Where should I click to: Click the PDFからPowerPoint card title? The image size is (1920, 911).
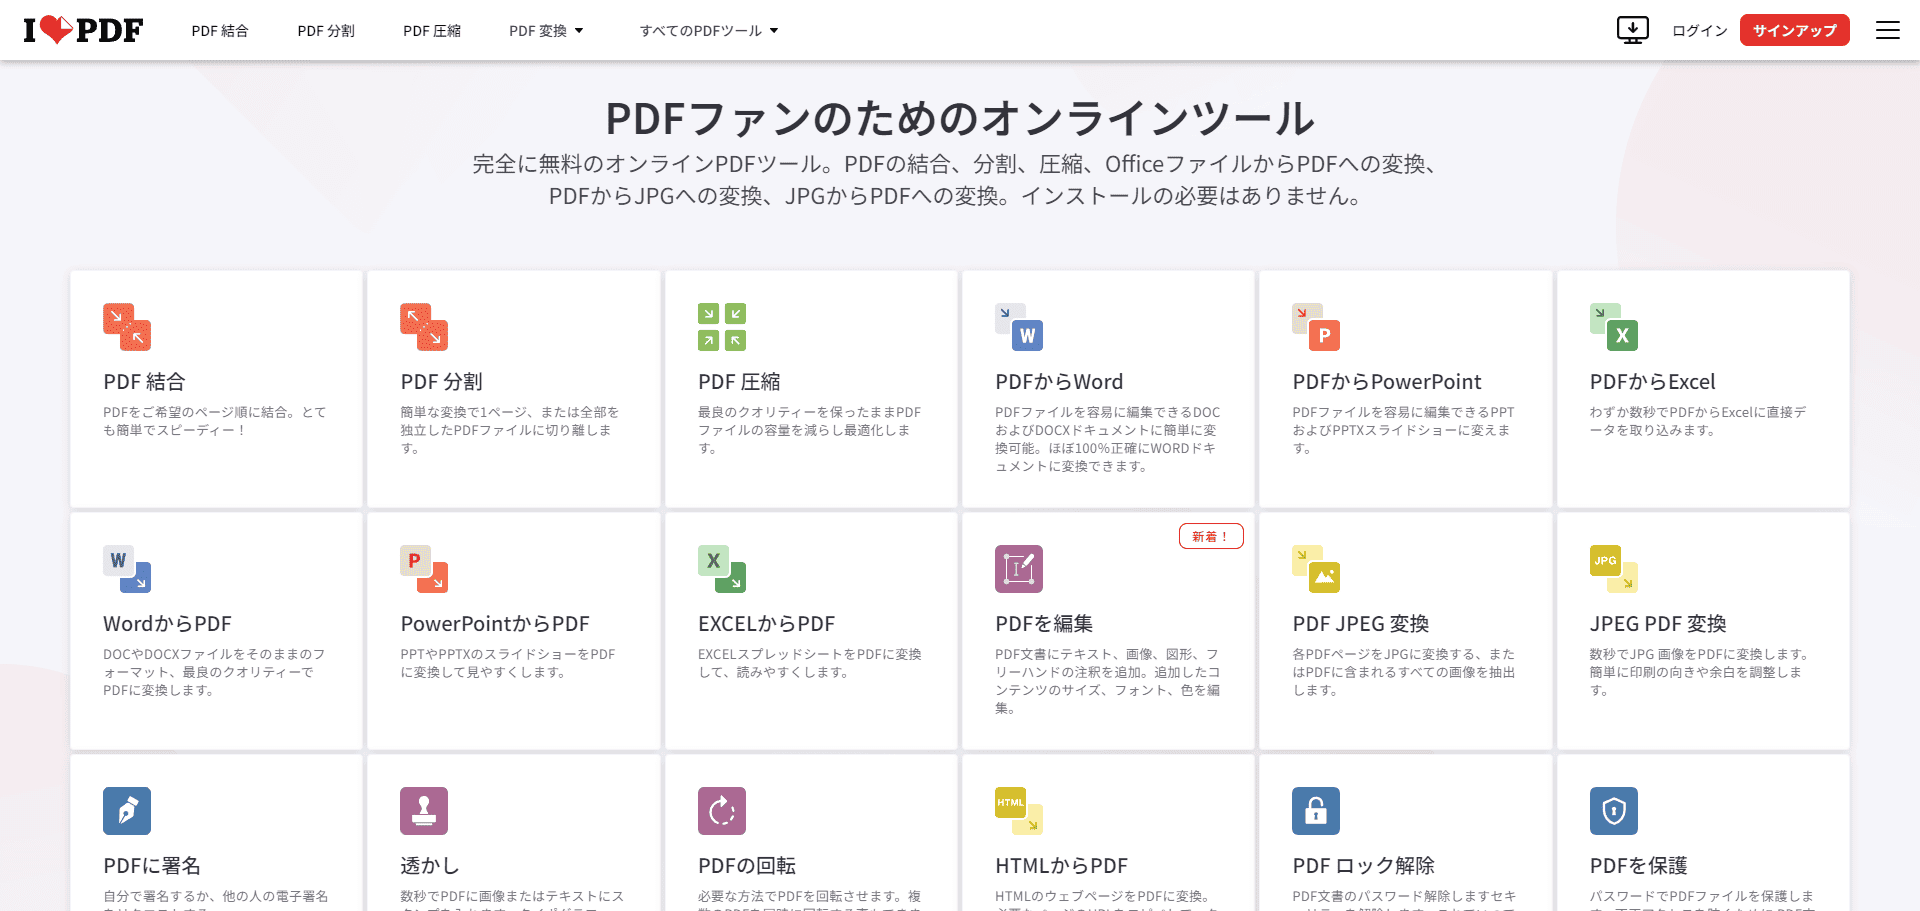[x=1387, y=382]
